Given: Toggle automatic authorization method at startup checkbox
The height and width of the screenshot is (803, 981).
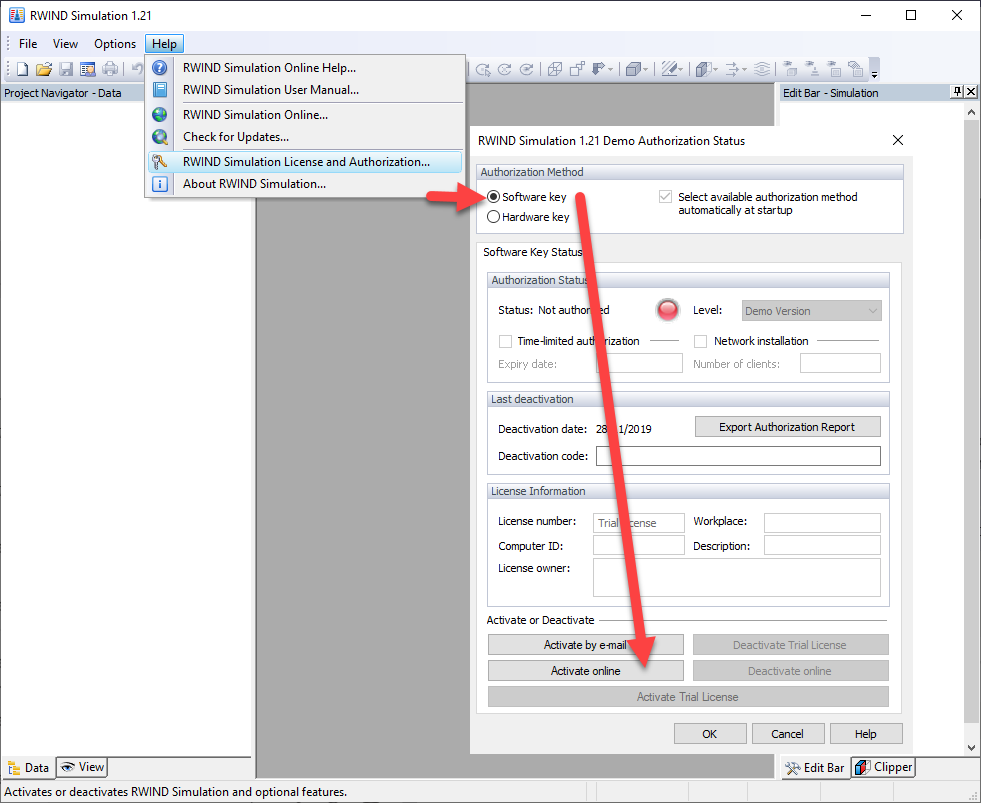Looking at the screenshot, I should pyautogui.click(x=665, y=197).
